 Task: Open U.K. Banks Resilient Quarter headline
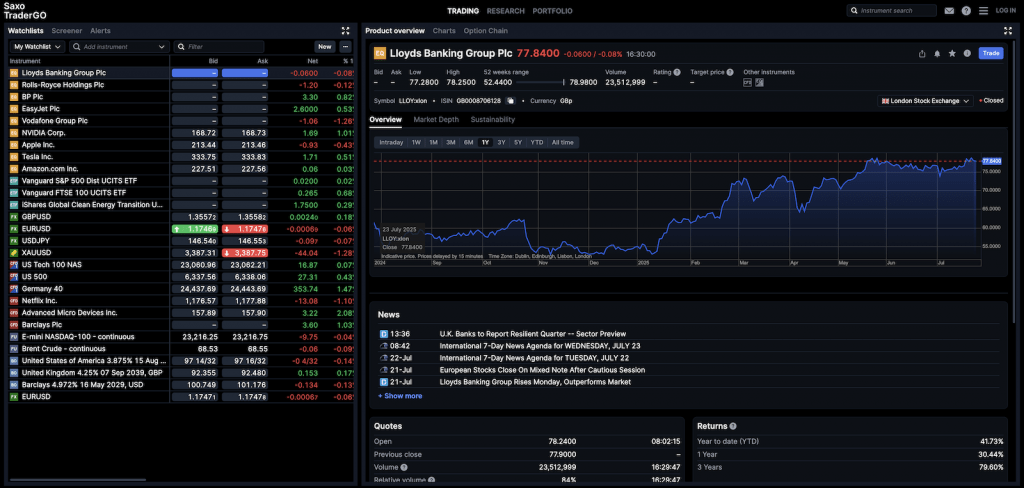(533, 334)
